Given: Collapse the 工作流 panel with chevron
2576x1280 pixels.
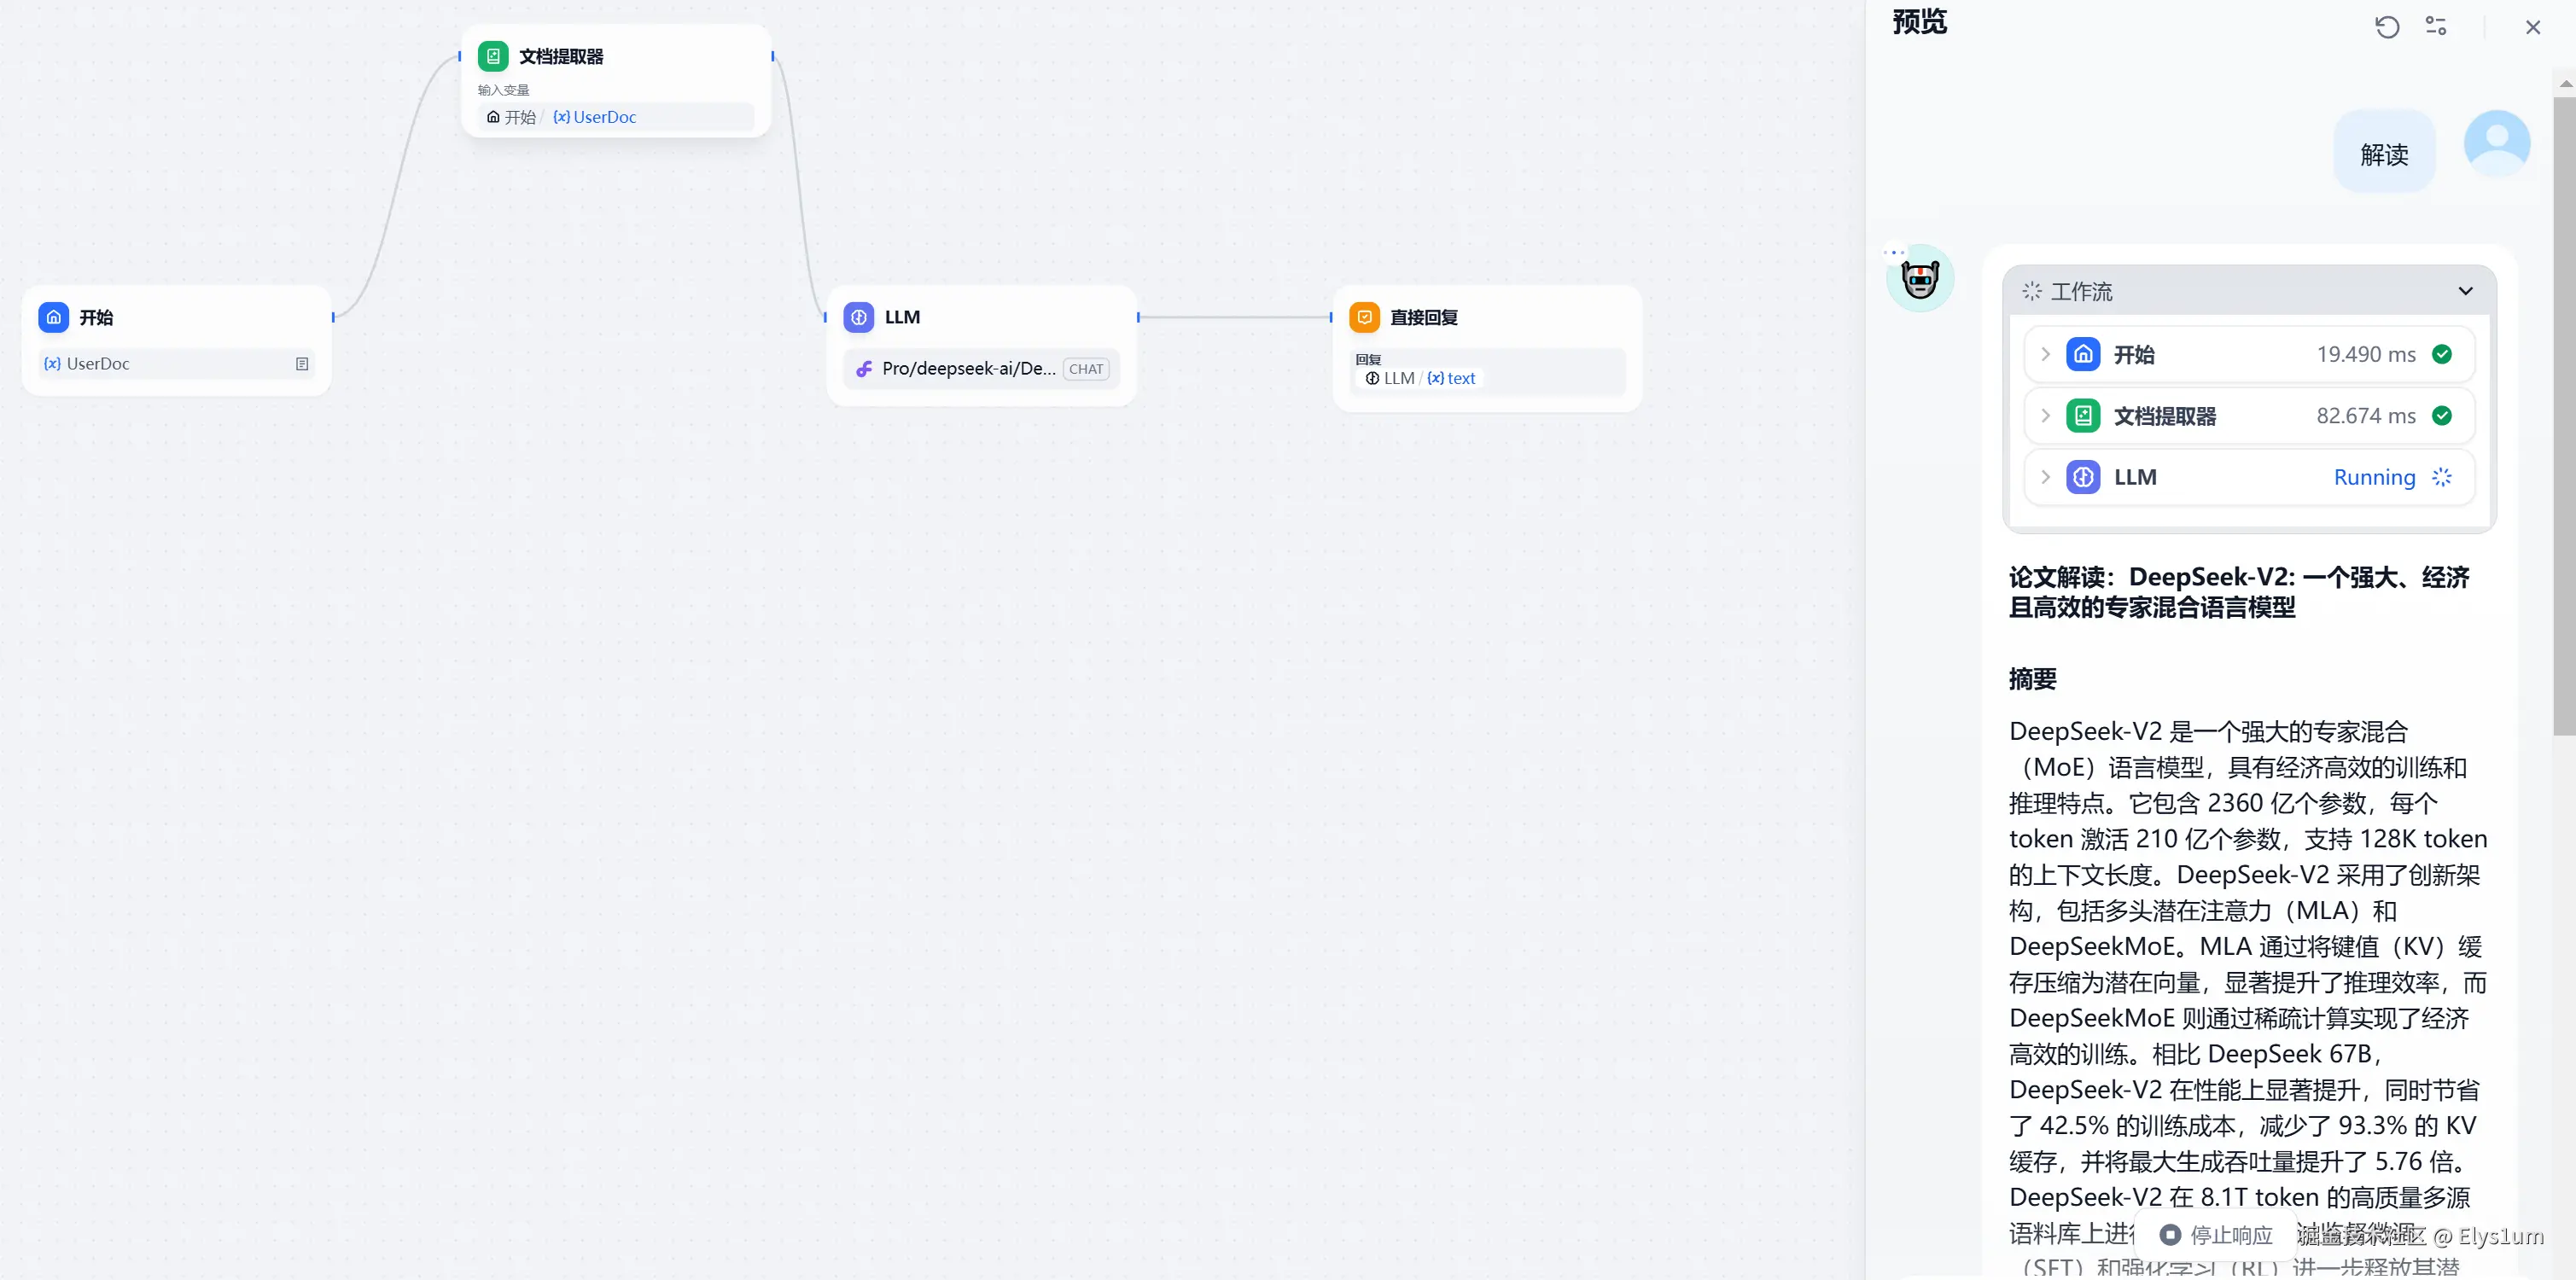Looking at the screenshot, I should (x=2465, y=291).
